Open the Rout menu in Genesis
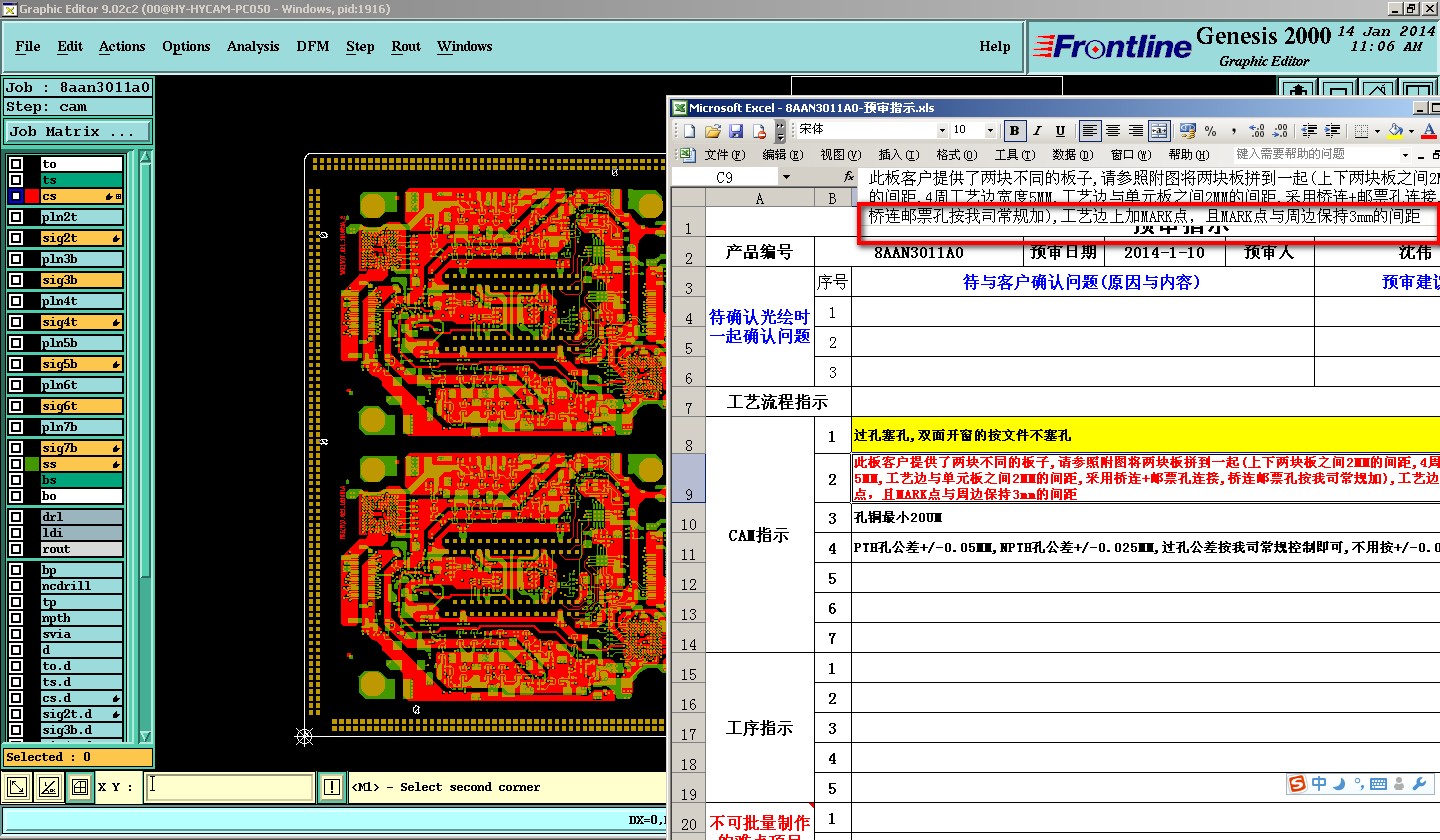Image resolution: width=1440 pixels, height=840 pixels. (406, 46)
